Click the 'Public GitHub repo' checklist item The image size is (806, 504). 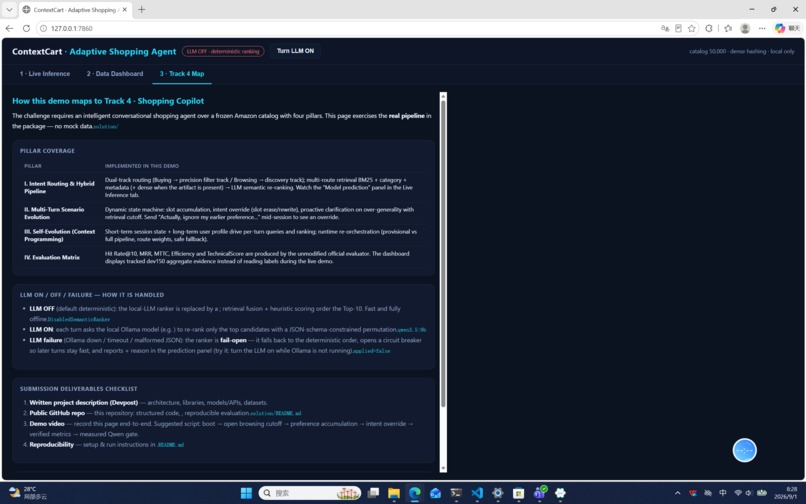pos(57,413)
